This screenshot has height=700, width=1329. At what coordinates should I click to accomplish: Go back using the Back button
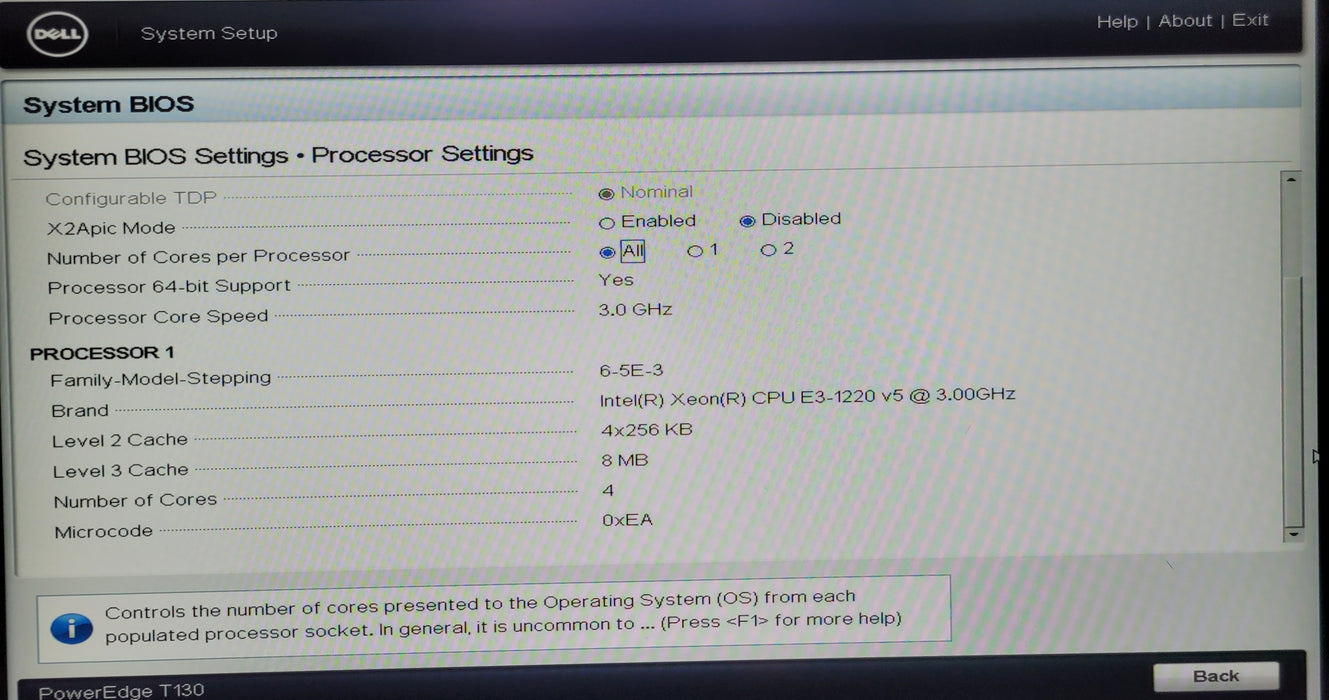coord(1216,676)
